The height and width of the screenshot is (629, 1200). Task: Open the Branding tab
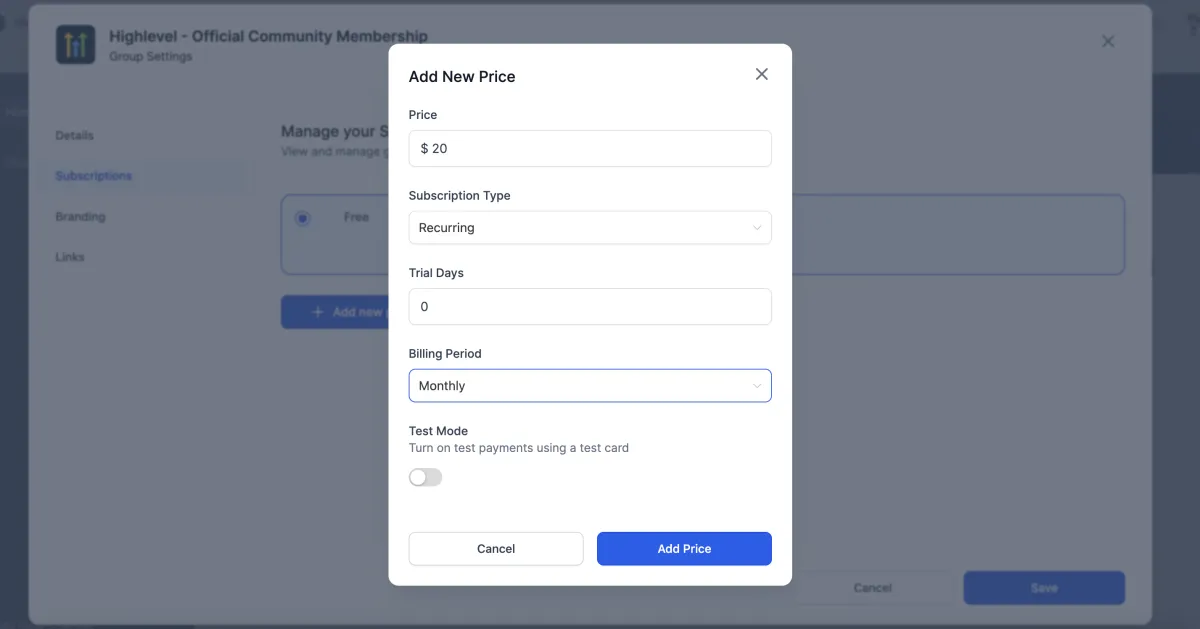[80, 217]
